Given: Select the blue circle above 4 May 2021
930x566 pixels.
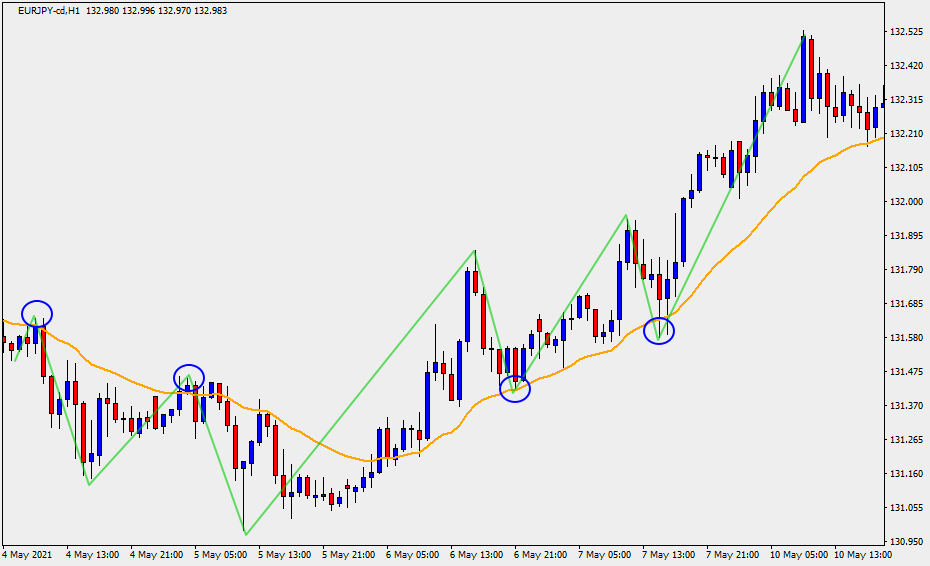Looking at the screenshot, I should [37, 313].
